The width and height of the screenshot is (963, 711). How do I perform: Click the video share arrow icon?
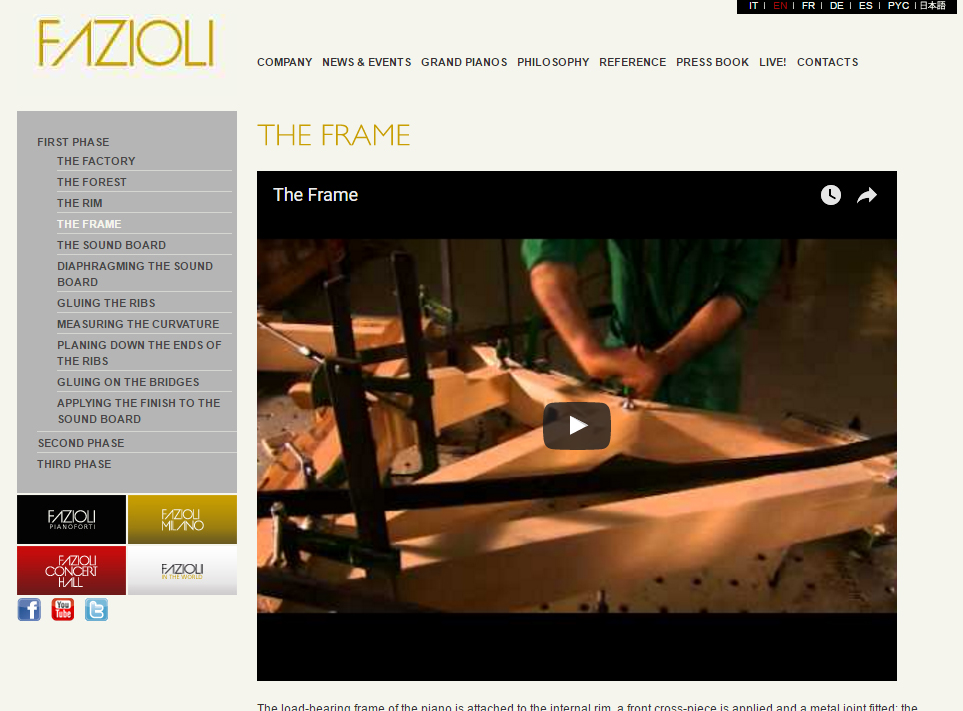point(867,195)
